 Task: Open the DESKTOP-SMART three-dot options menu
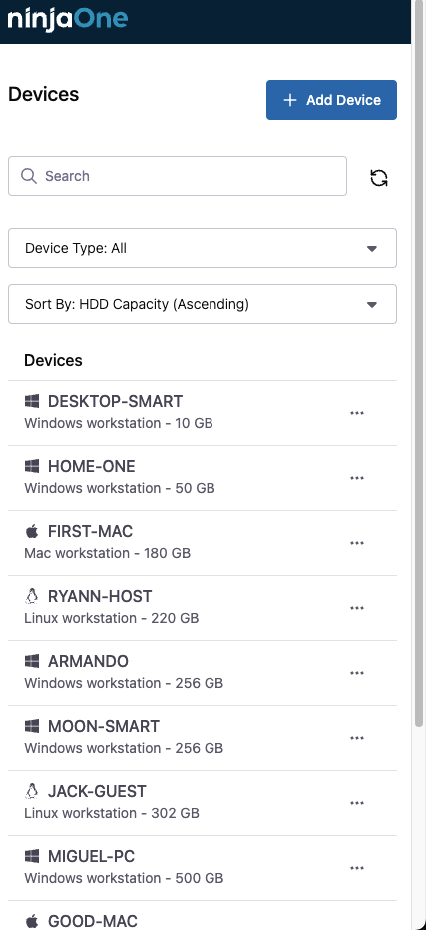(357, 413)
